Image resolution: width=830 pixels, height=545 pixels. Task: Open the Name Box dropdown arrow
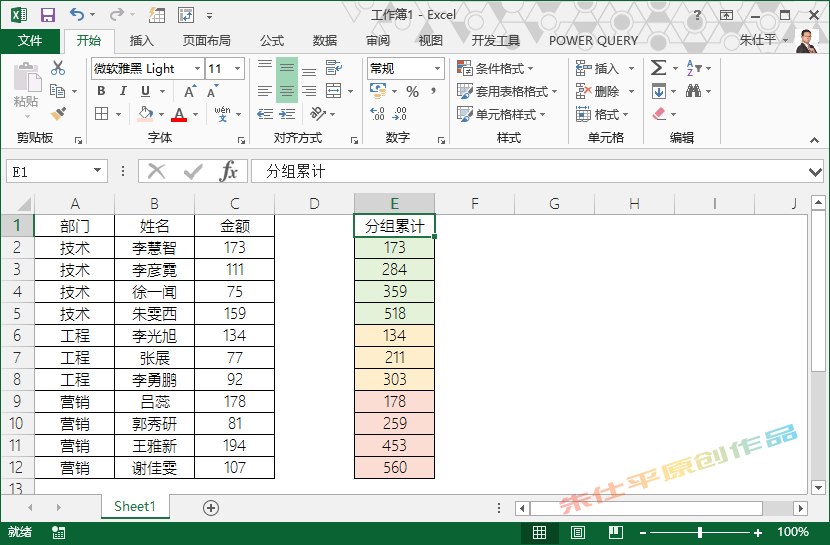pyautogui.click(x=97, y=171)
